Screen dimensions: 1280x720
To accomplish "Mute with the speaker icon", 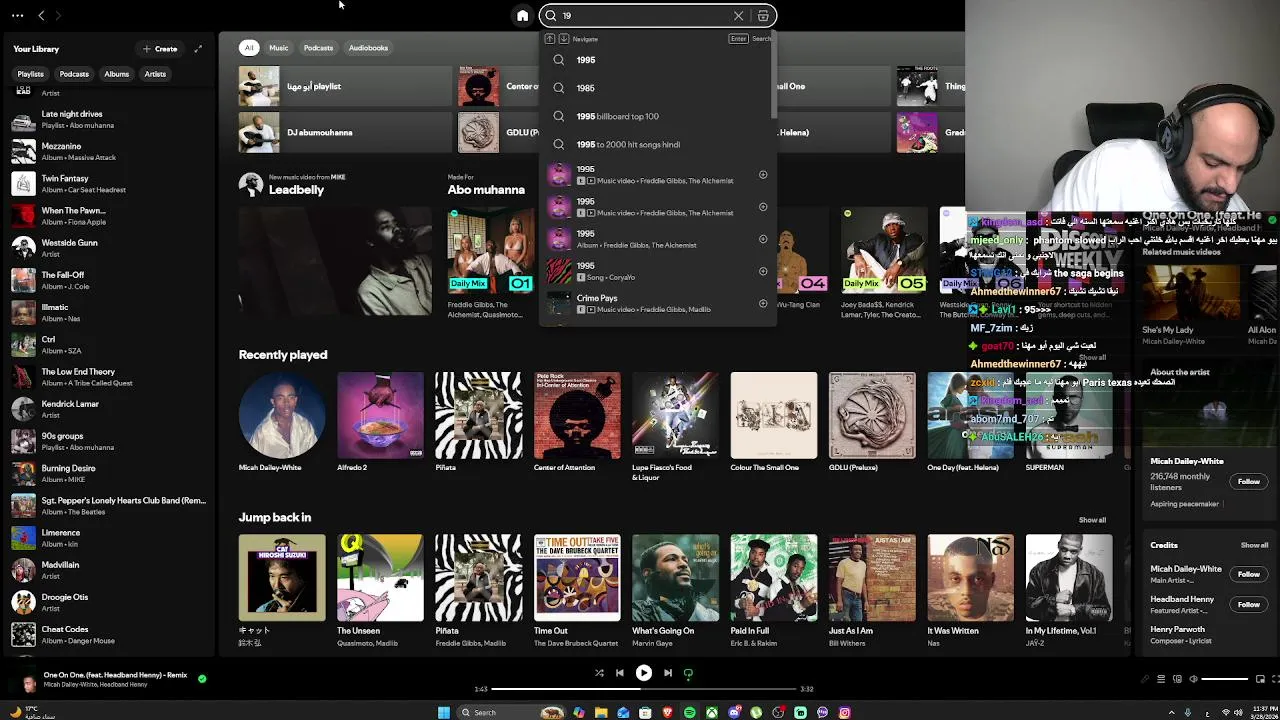I will (1193, 680).
